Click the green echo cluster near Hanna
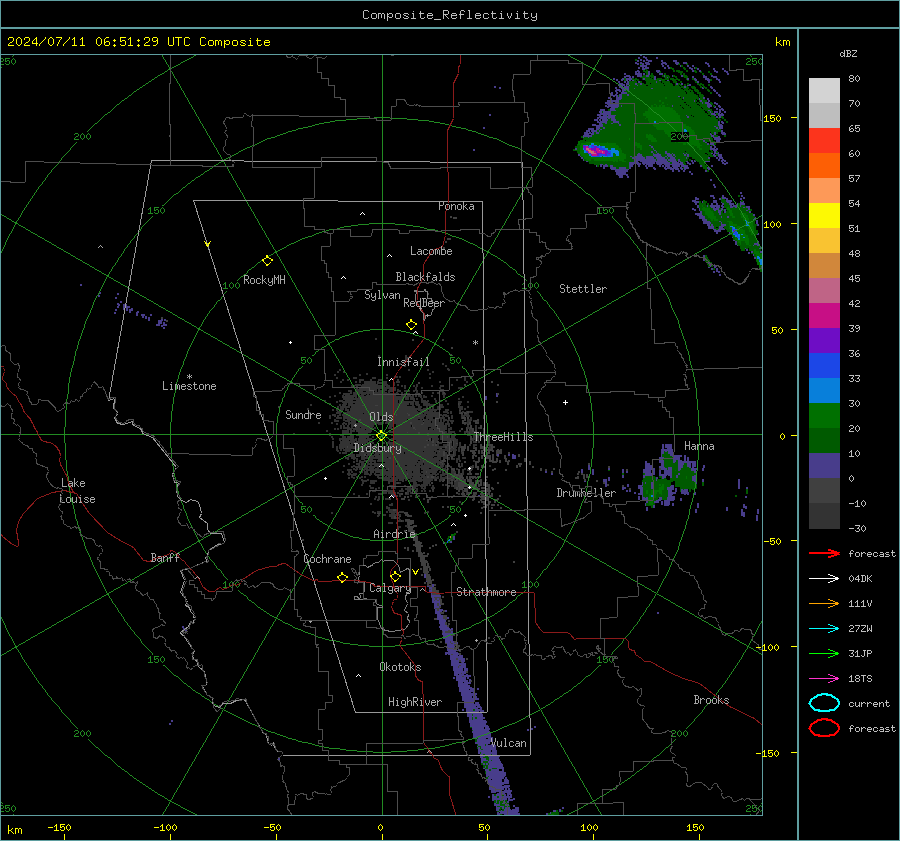 point(670,478)
